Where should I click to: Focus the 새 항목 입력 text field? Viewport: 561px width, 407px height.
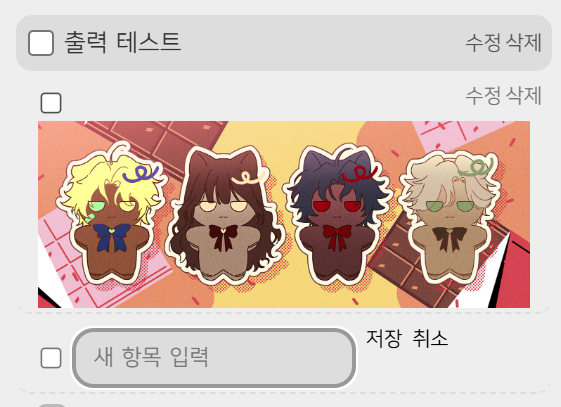point(214,358)
